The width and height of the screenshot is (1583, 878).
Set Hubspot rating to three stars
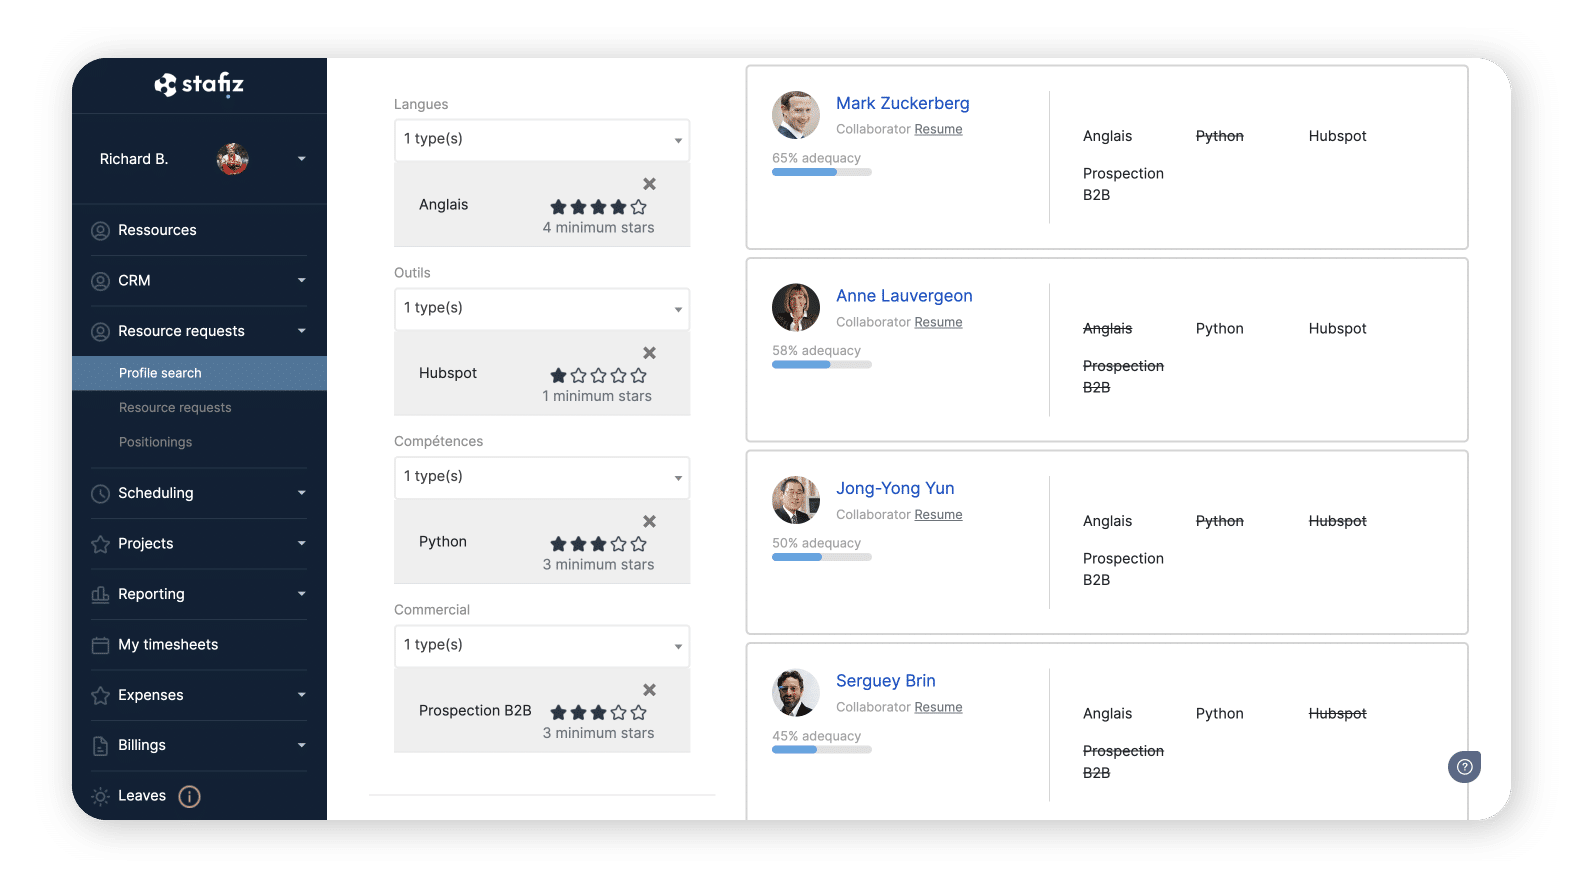(599, 376)
